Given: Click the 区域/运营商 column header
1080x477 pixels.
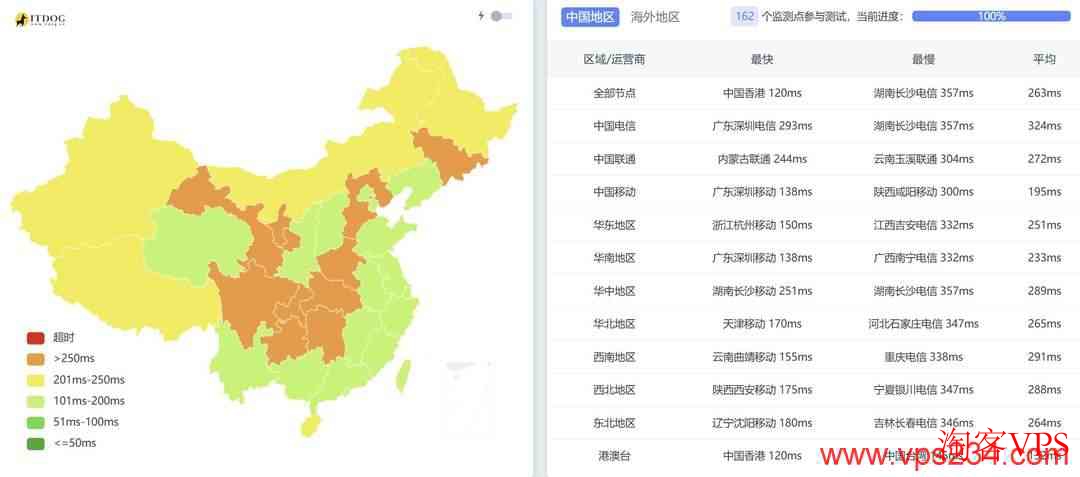Looking at the screenshot, I should [614, 60].
